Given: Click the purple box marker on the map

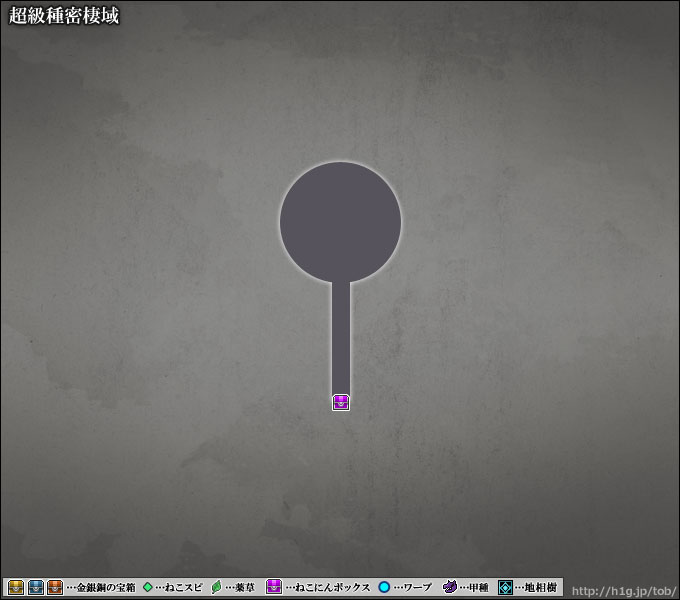Looking at the screenshot, I should point(341,402).
